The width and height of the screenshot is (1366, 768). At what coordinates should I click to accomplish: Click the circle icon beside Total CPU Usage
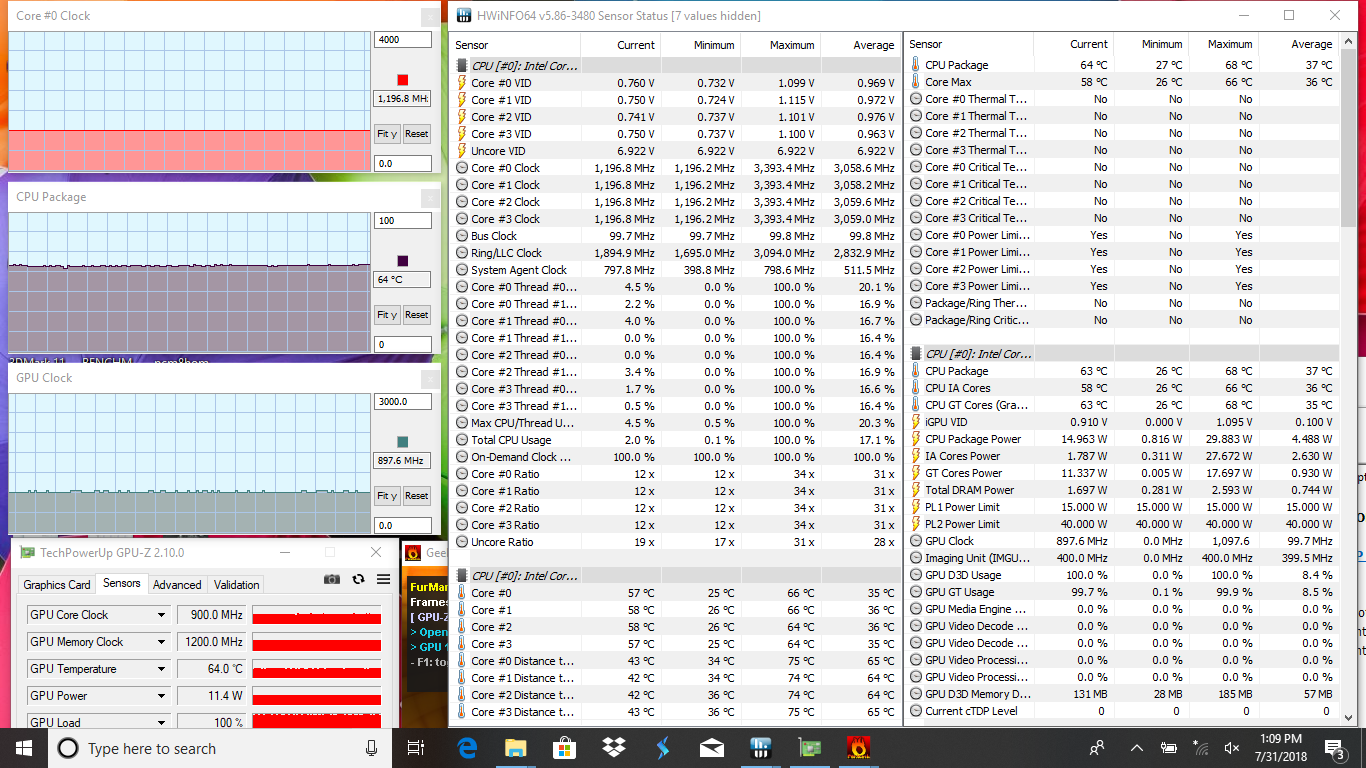(462, 440)
